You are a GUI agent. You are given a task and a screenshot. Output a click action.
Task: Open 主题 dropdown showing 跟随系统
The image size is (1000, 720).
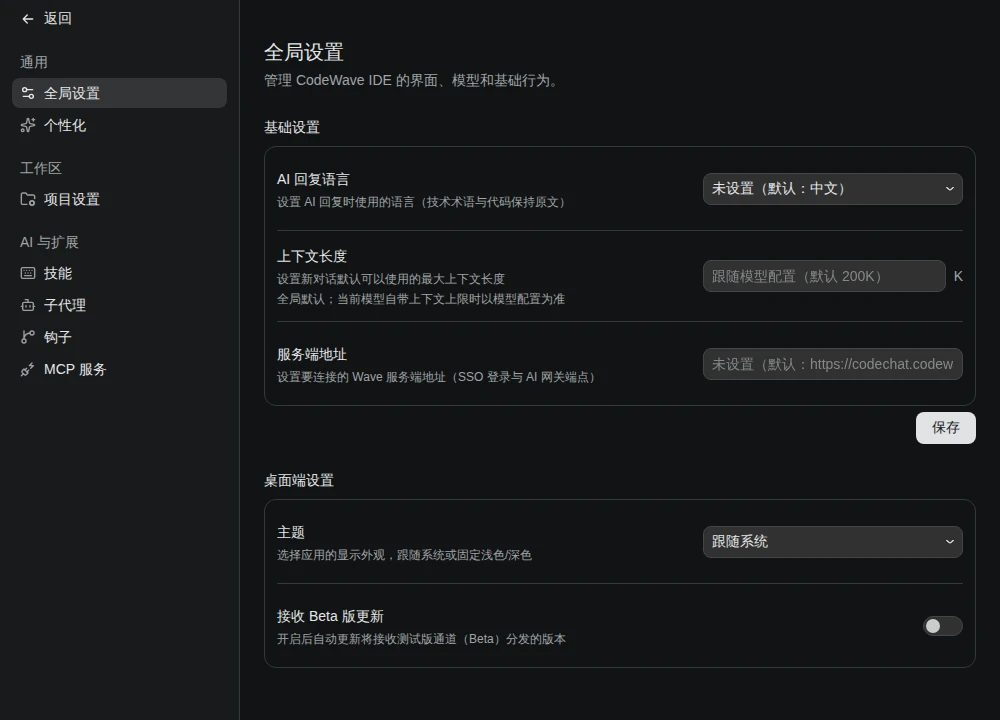pyautogui.click(x=832, y=542)
